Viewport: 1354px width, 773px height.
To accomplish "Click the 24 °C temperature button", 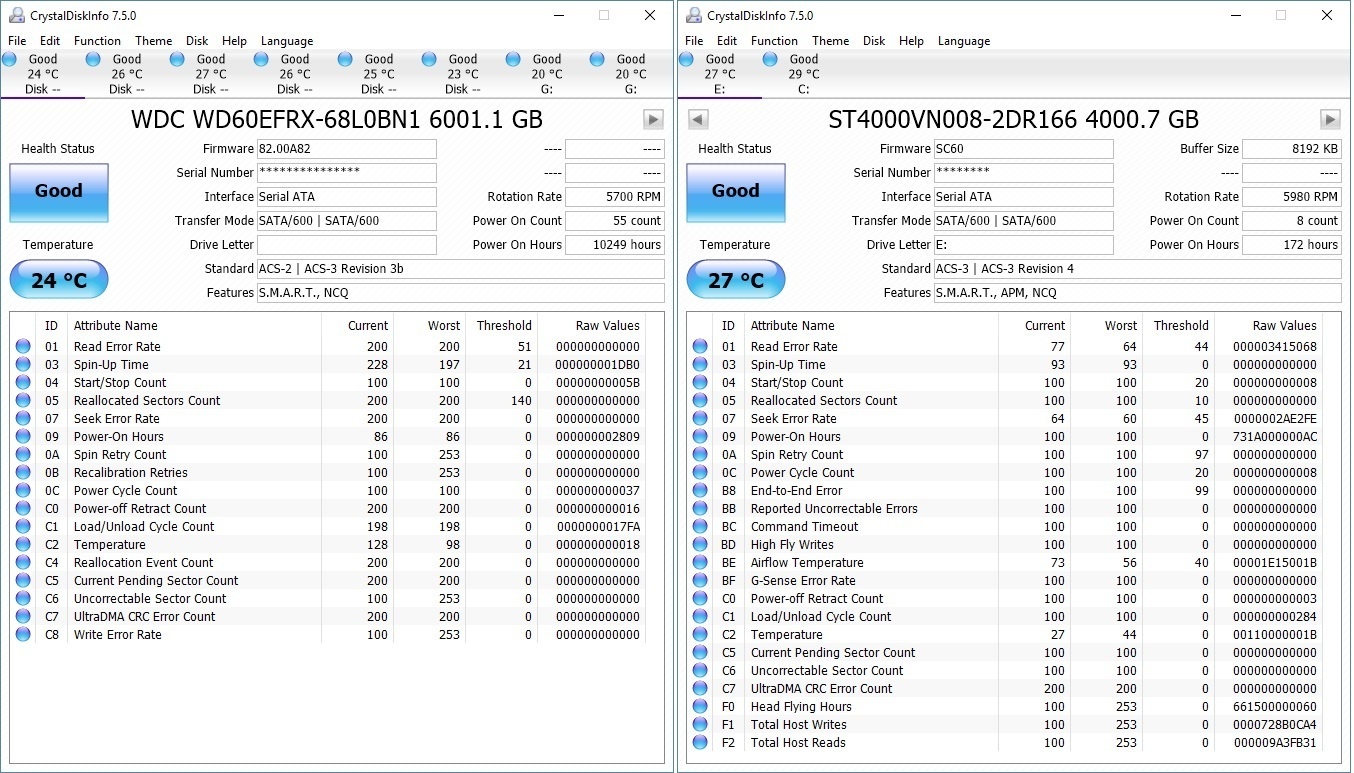I will [59, 280].
